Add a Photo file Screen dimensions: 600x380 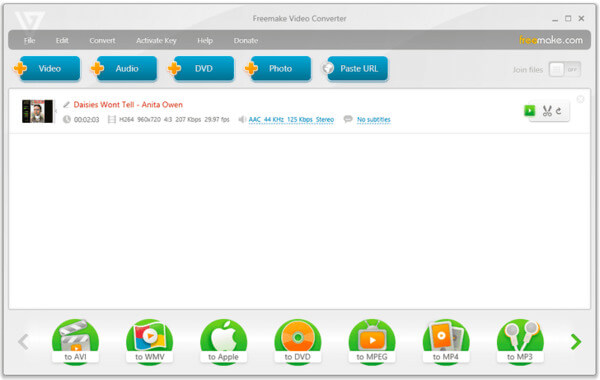[278, 68]
